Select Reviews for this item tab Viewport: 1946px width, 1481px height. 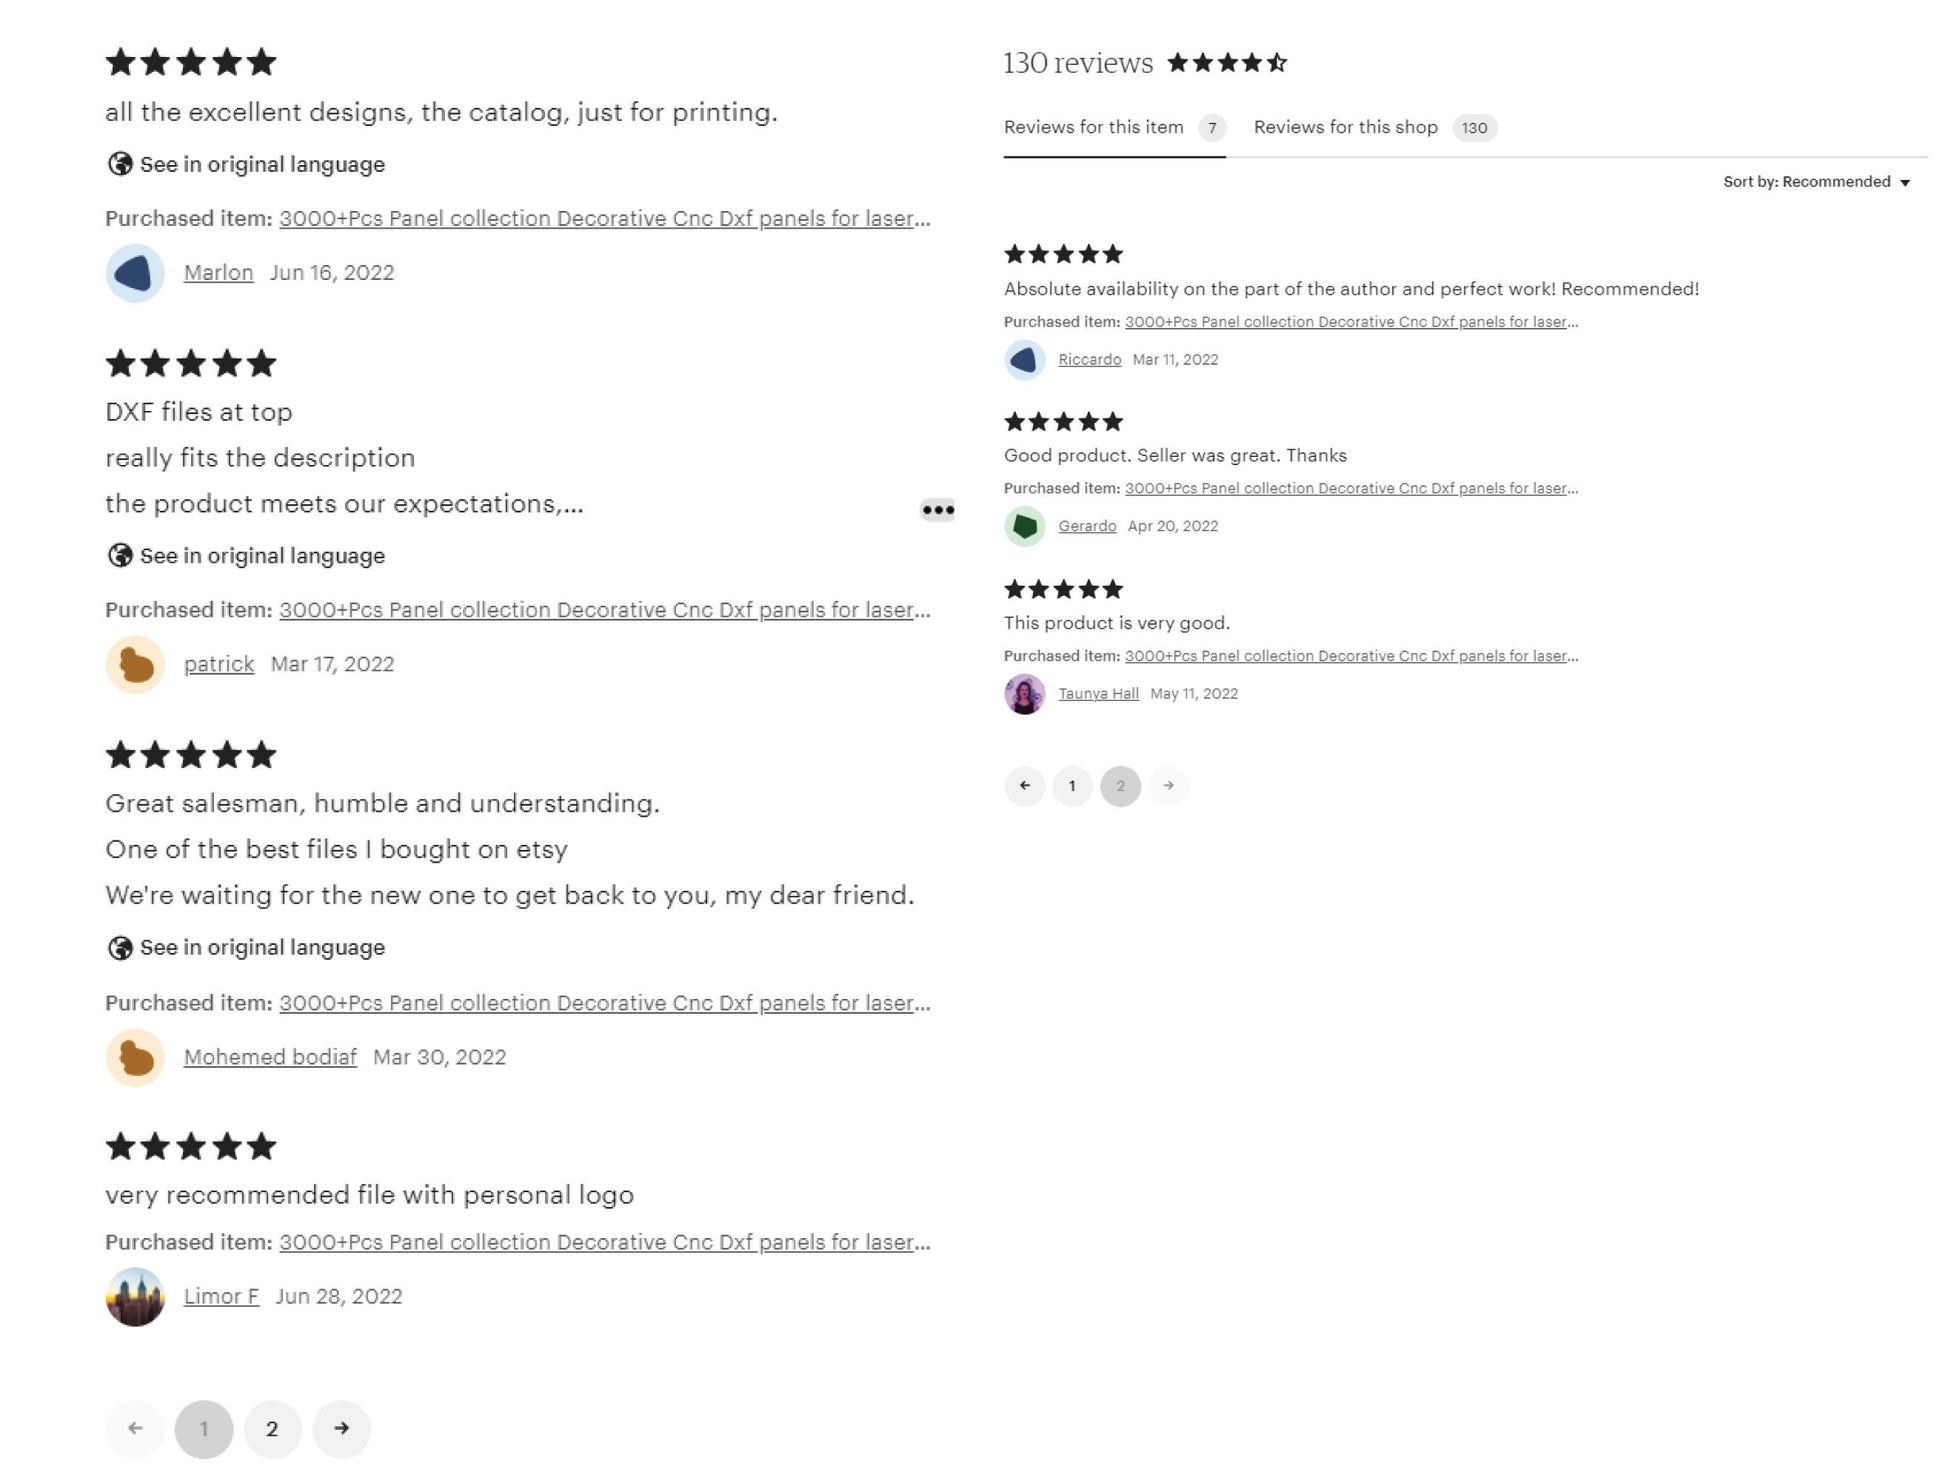click(1114, 127)
